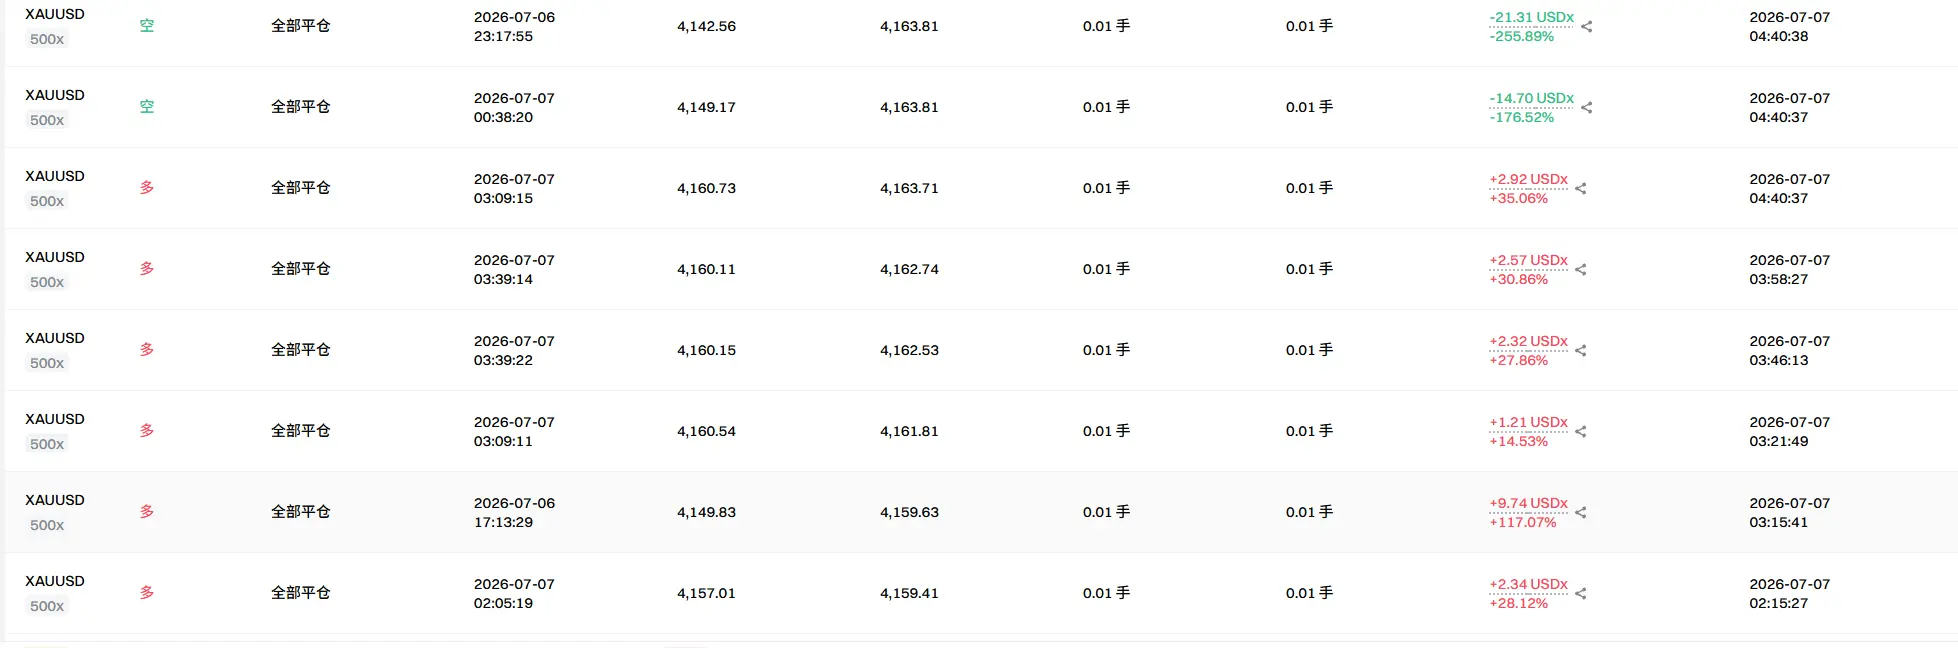
Task: Share the +1.21 USDx profit trade
Action: point(1580,432)
